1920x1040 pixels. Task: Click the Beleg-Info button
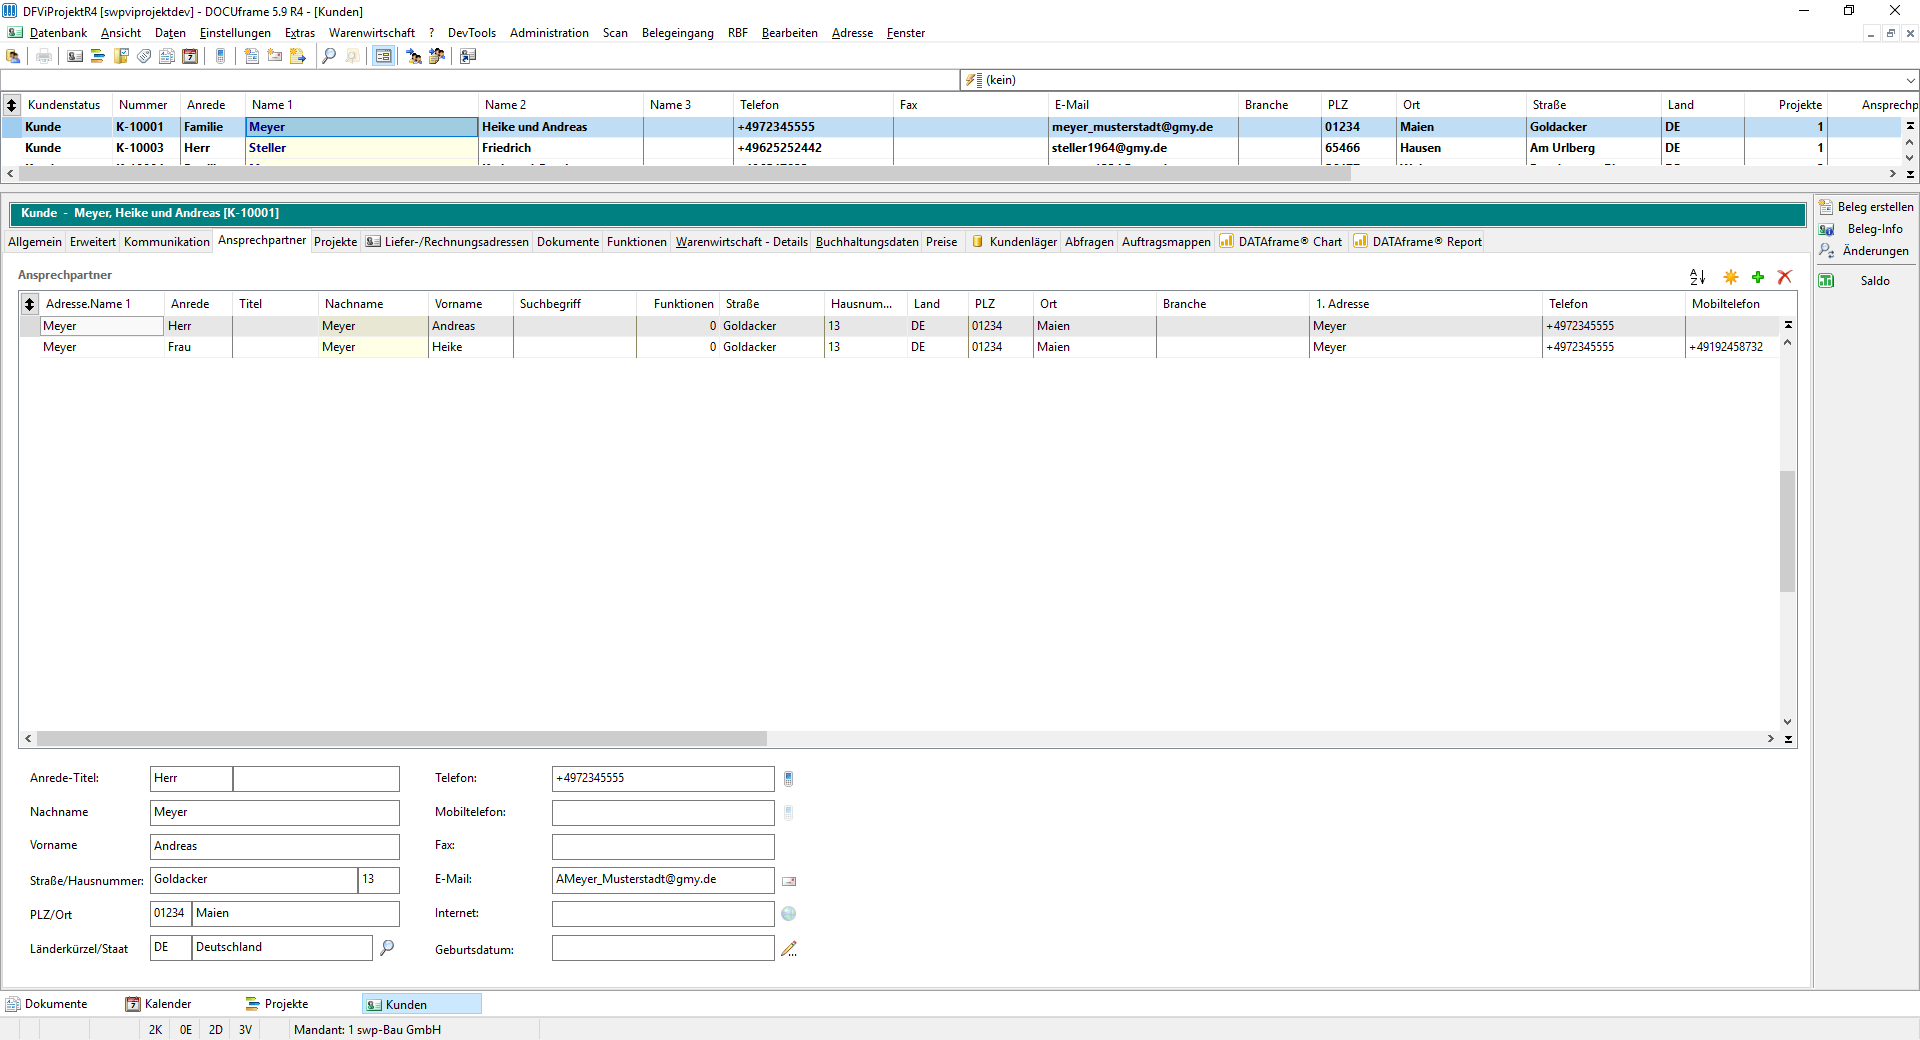click(1866, 229)
